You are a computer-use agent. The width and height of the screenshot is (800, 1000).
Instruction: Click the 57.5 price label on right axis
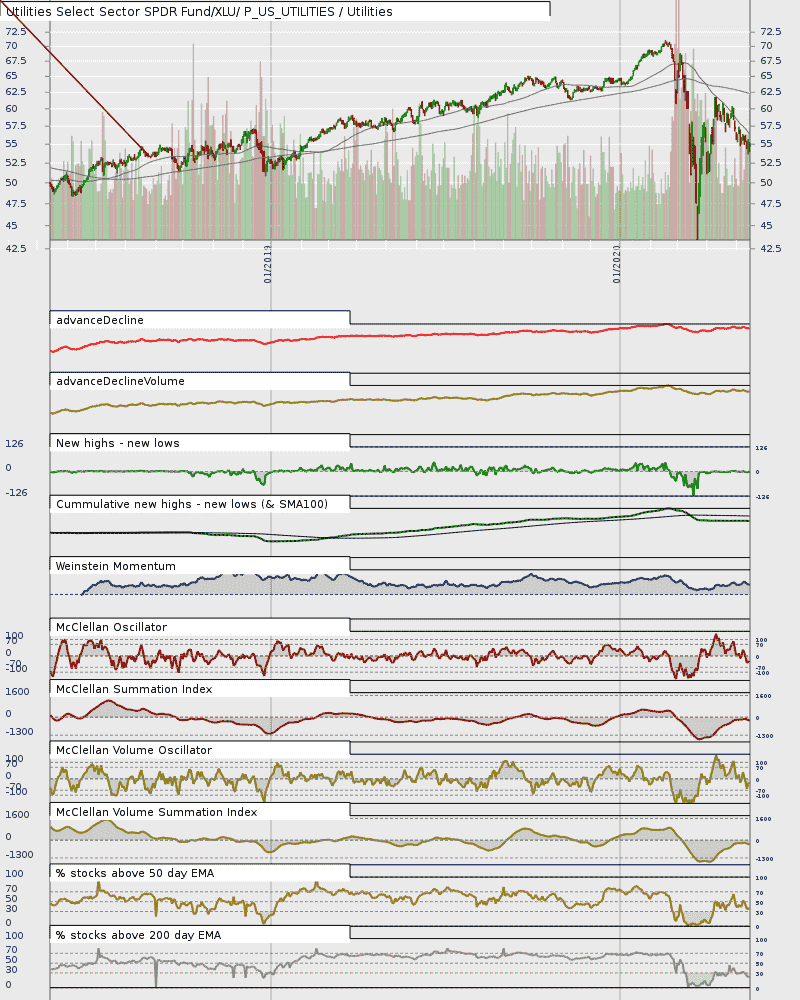point(771,126)
